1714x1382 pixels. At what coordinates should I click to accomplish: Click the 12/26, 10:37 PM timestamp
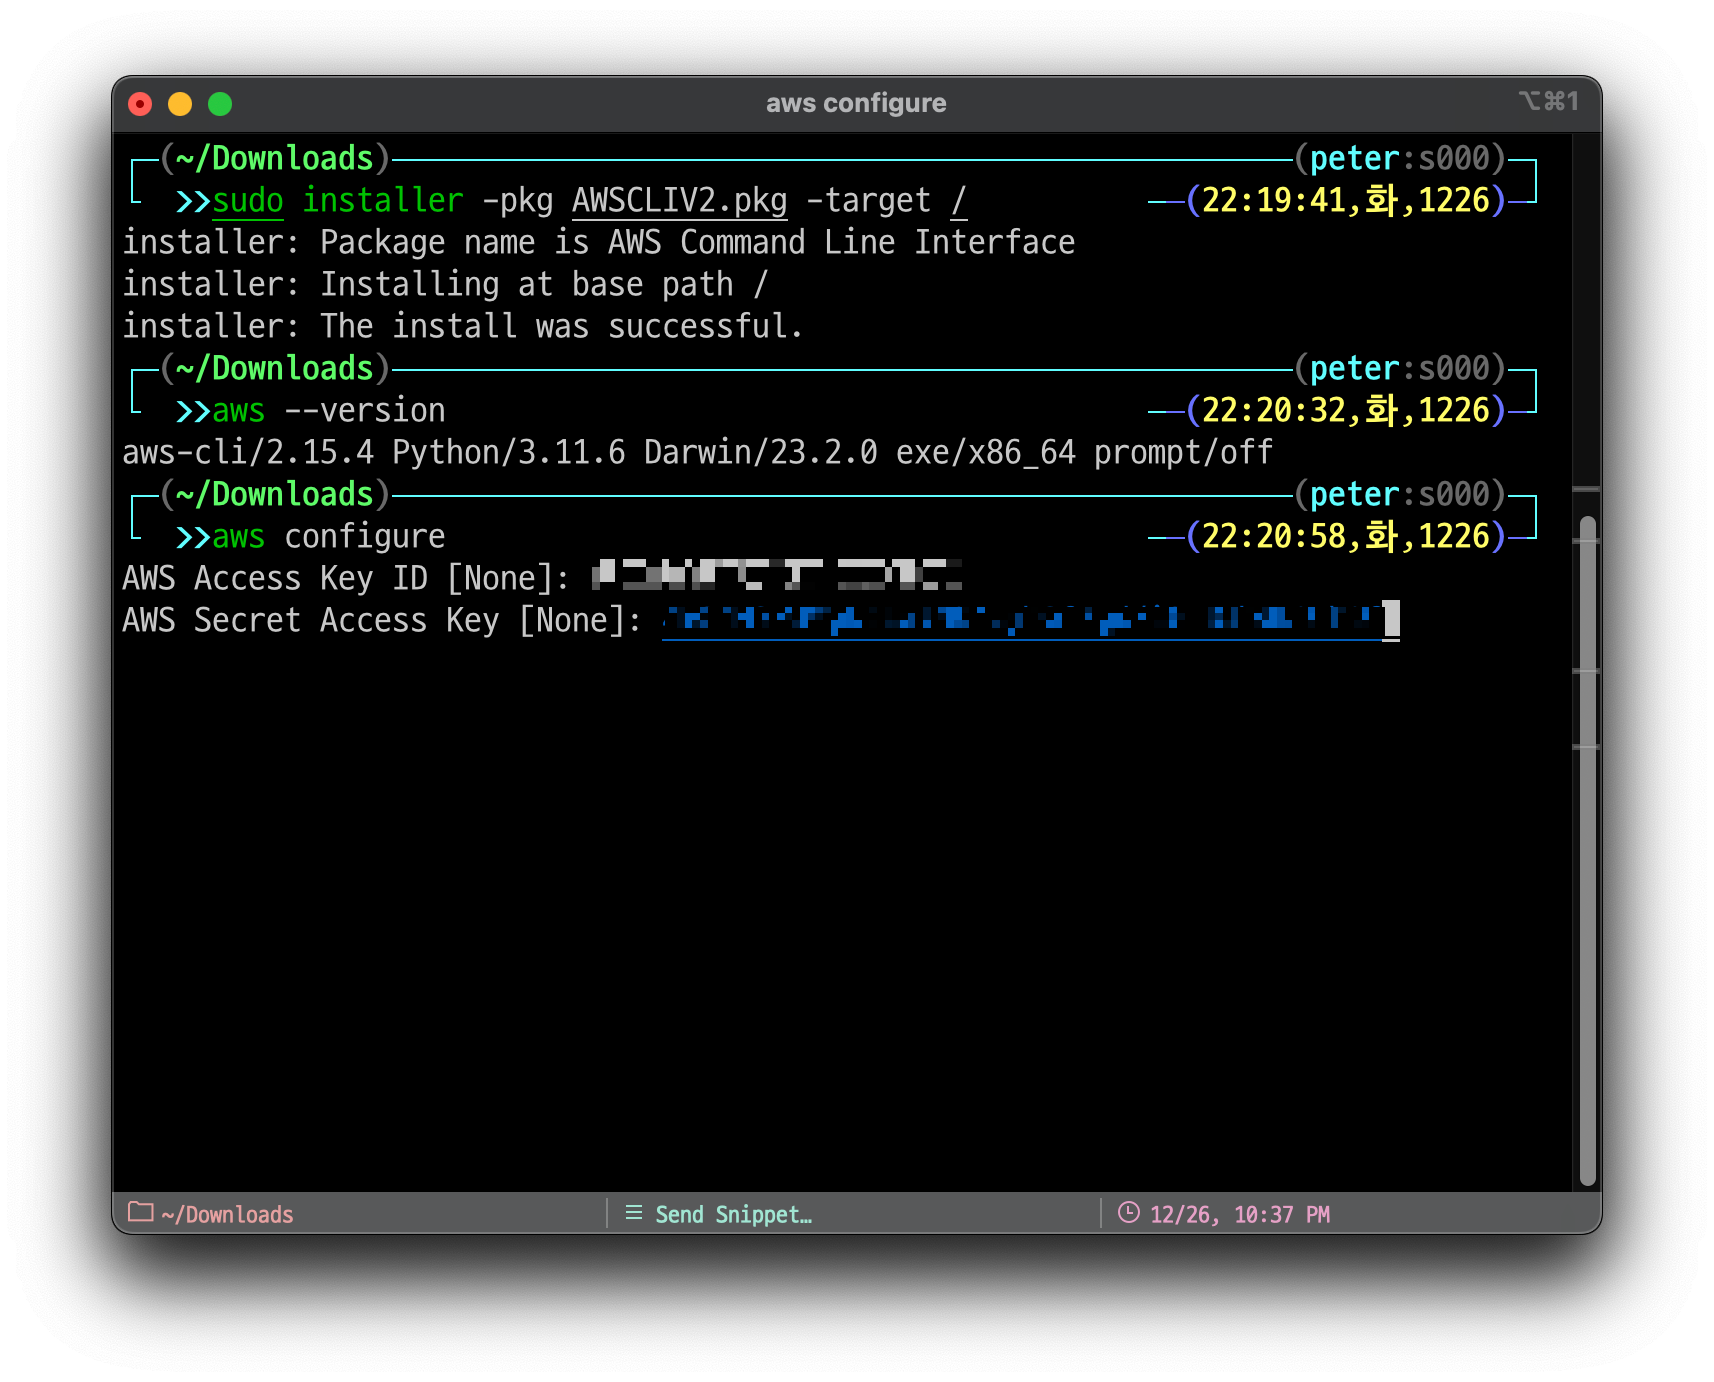click(x=1240, y=1214)
